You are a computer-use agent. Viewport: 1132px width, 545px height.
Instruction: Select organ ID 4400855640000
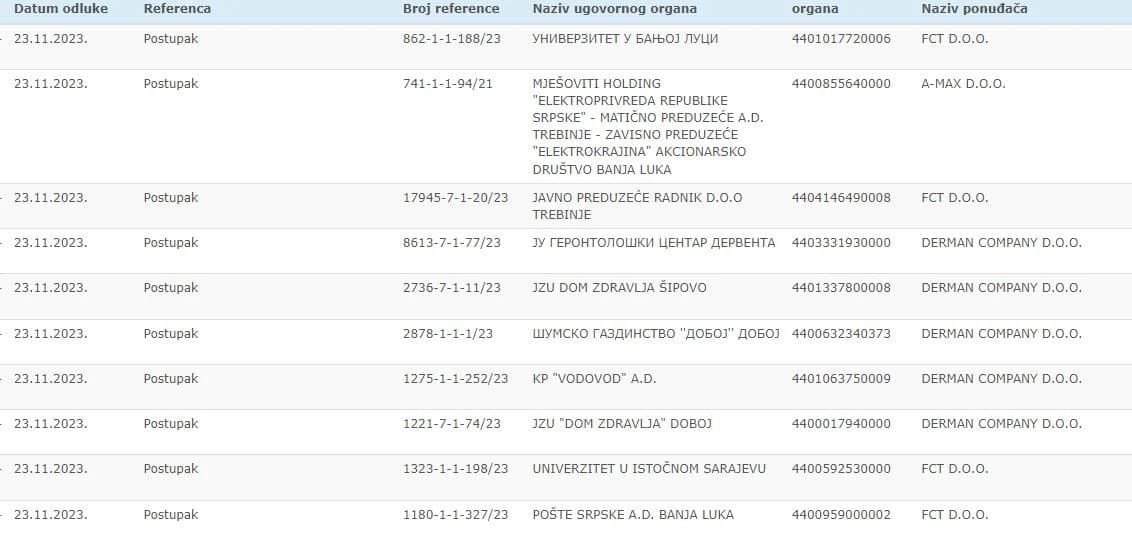pyautogui.click(x=841, y=84)
